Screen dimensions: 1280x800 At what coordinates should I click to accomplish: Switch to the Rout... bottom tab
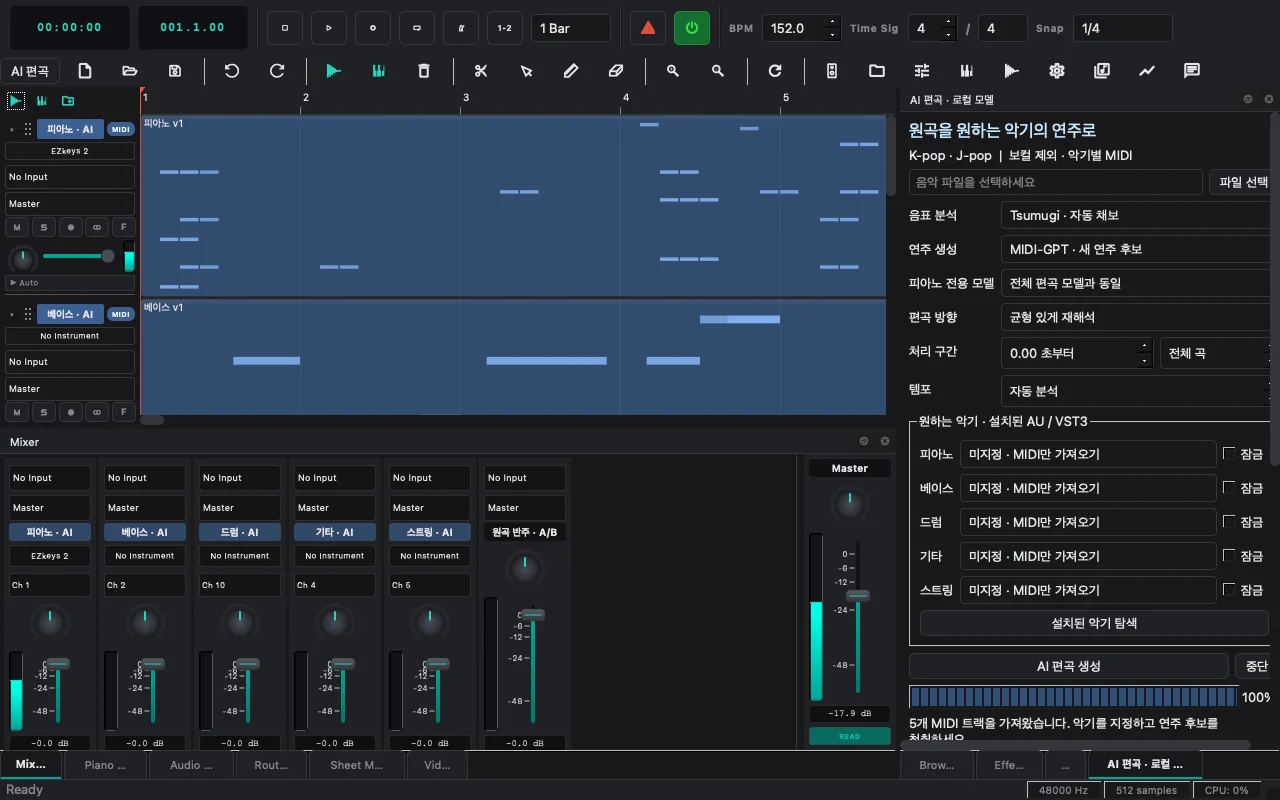click(x=271, y=765)
